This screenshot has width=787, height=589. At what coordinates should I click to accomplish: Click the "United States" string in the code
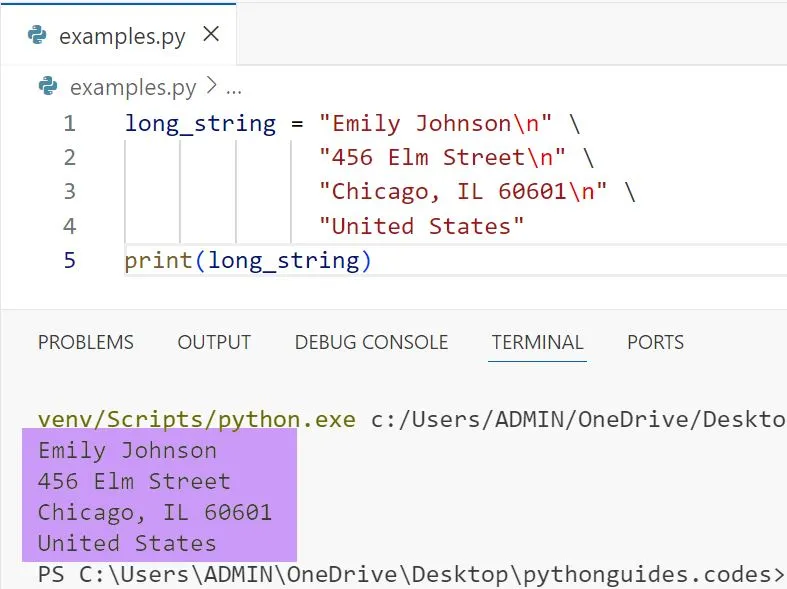pyautogui.click(x=421, y=226)
